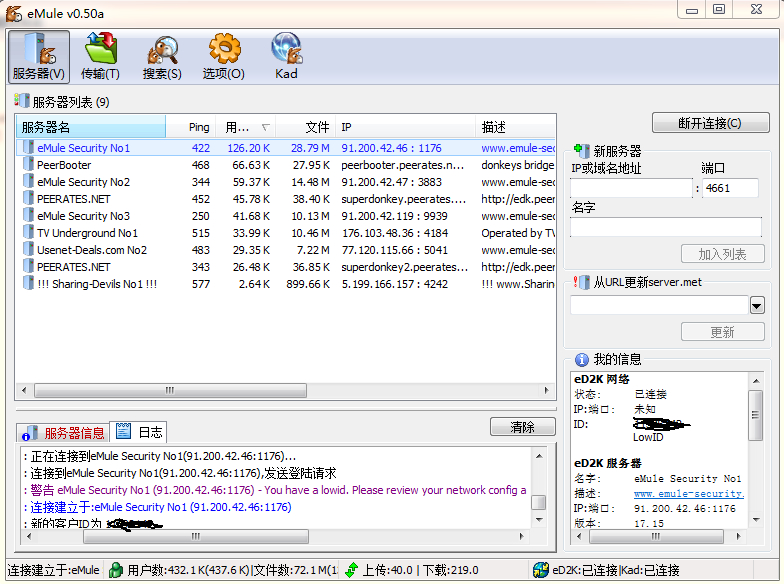The height and width of the screenshot is (584, 784).
Task: Sort by the Ping column header
Action: (191, 127)
